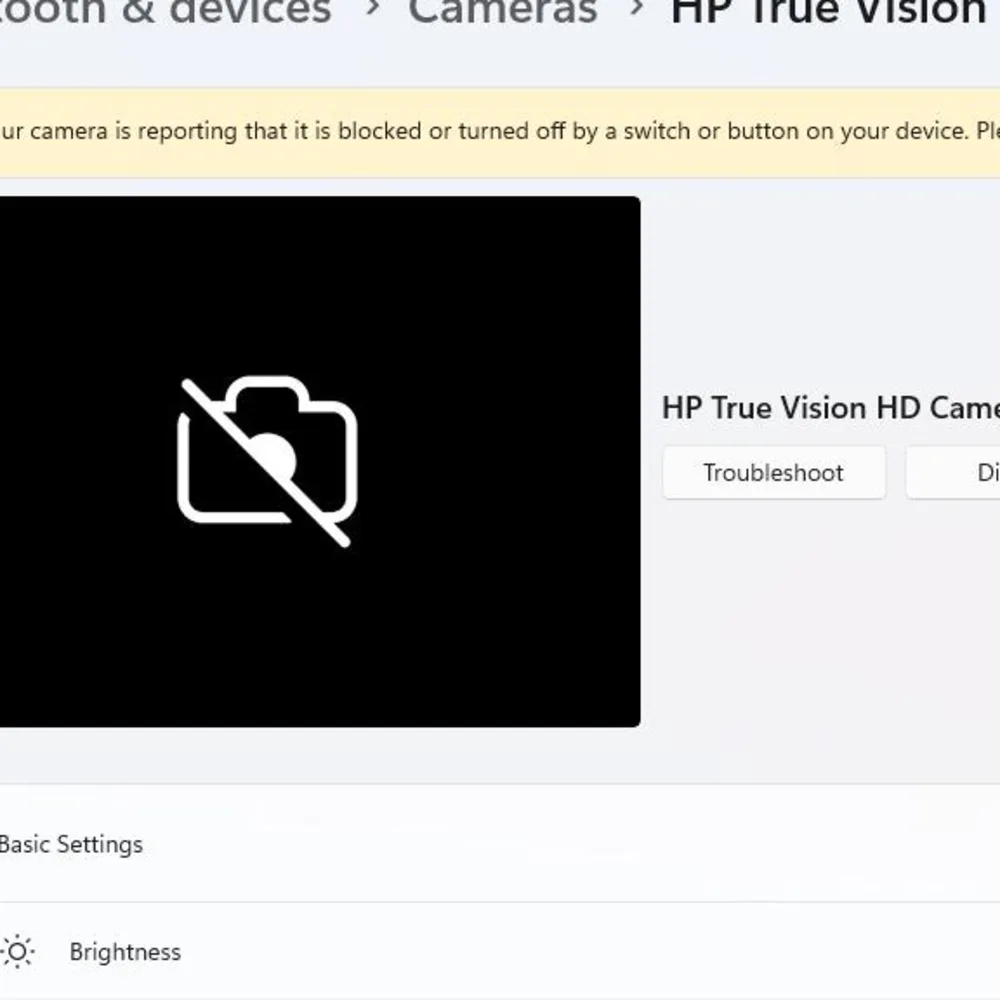Click the HP True Vision HD Camera name
Image resolution: width=1000 pixels, height=1000 pixels.
(x=830, y=408)
